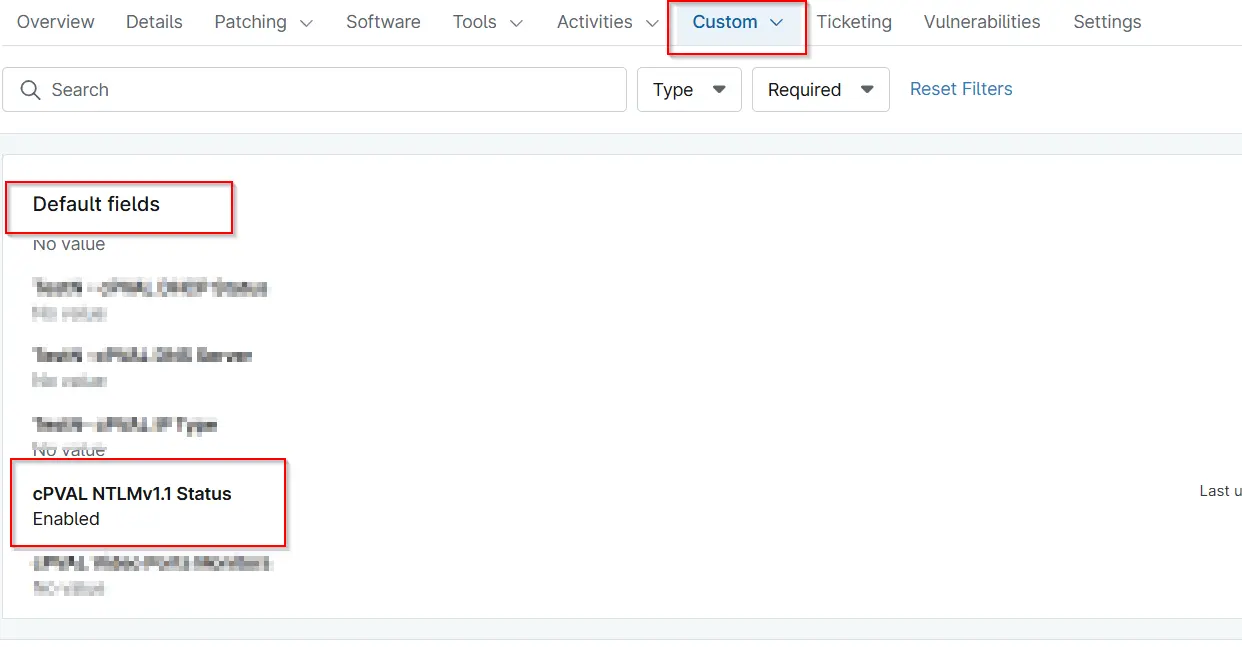Click the Default fields heading

[x=96, y=205]
